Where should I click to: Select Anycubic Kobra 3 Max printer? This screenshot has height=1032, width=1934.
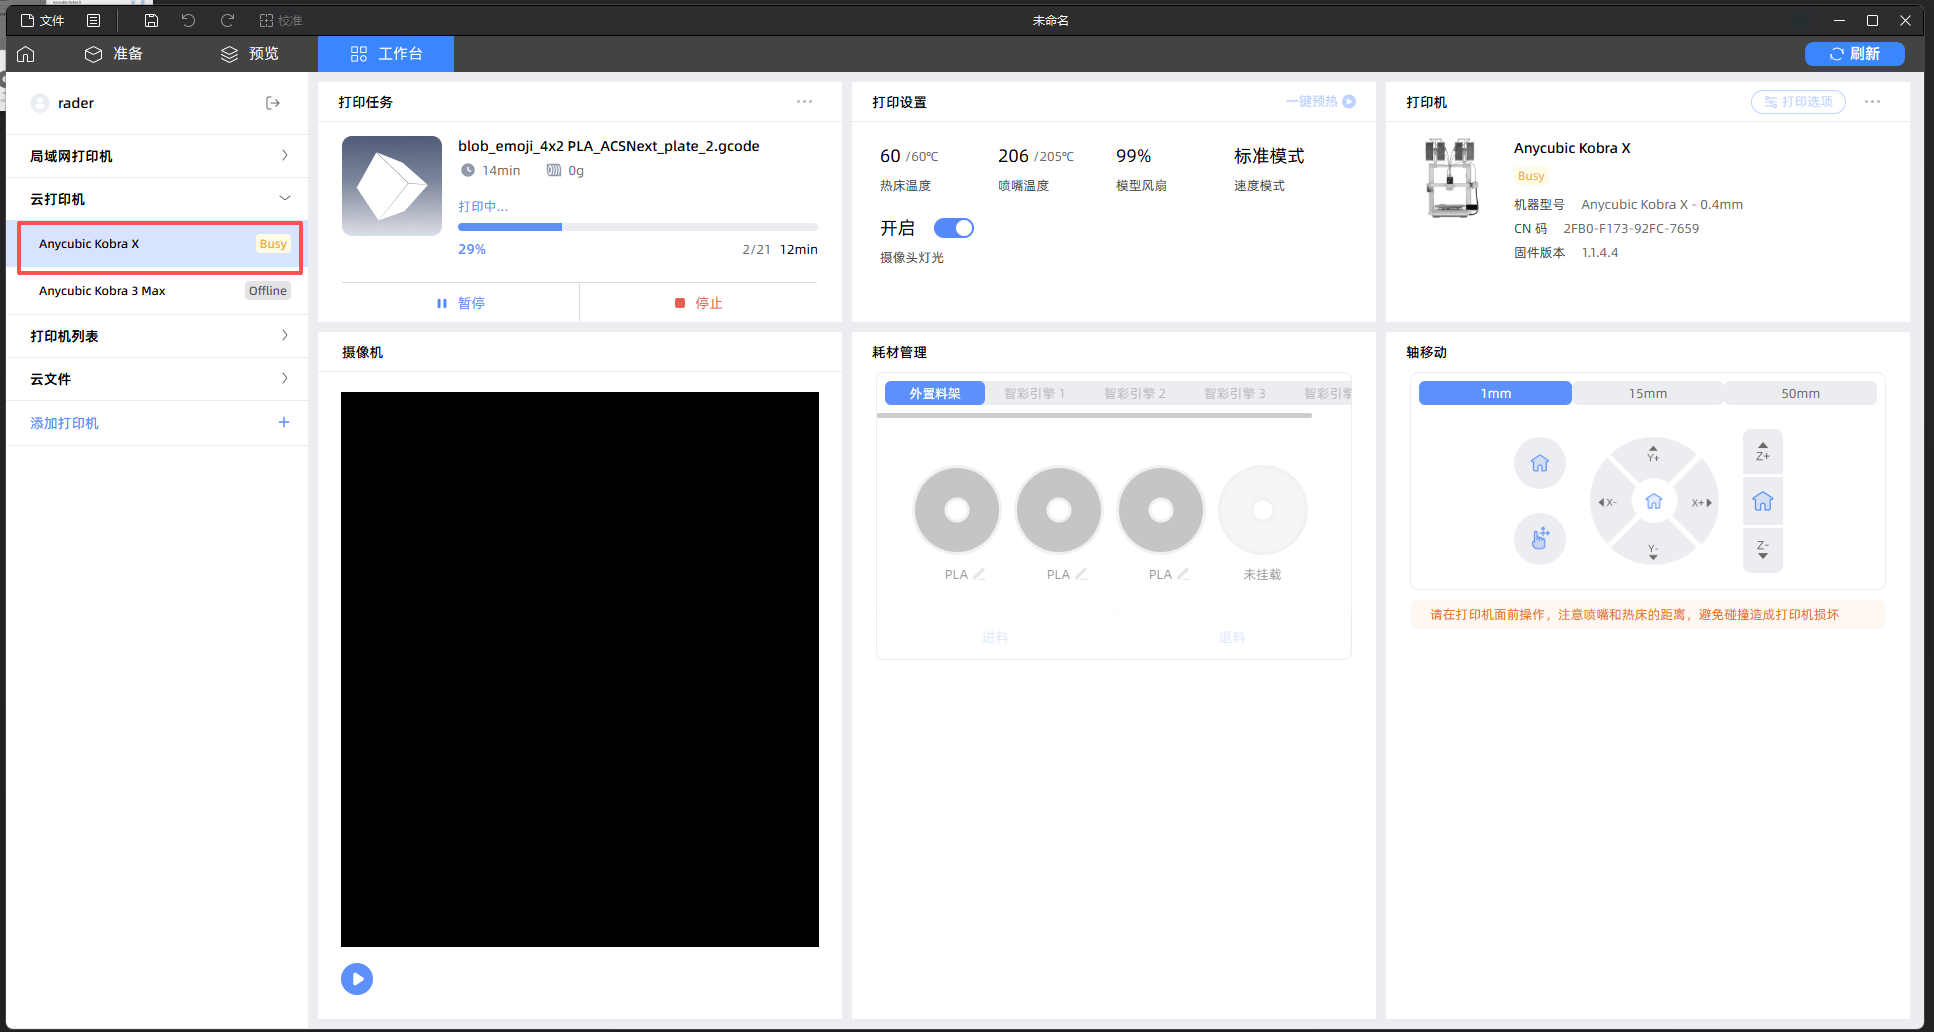click(x=160, y=291)
